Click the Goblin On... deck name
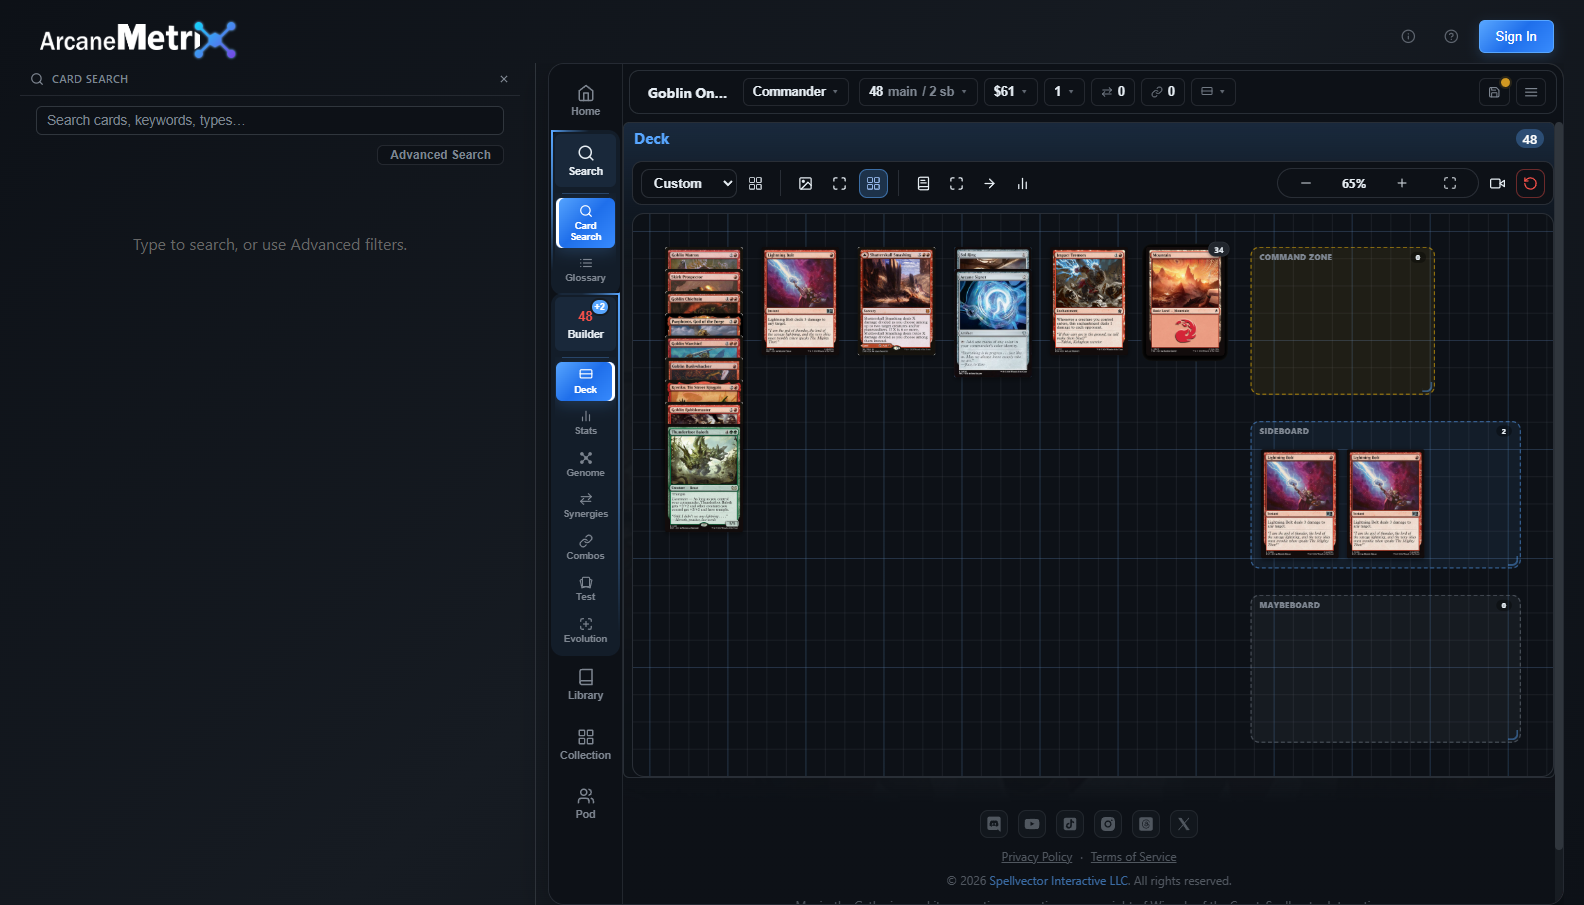This screenshot has width=1584, height=905. tap(687, 93)
